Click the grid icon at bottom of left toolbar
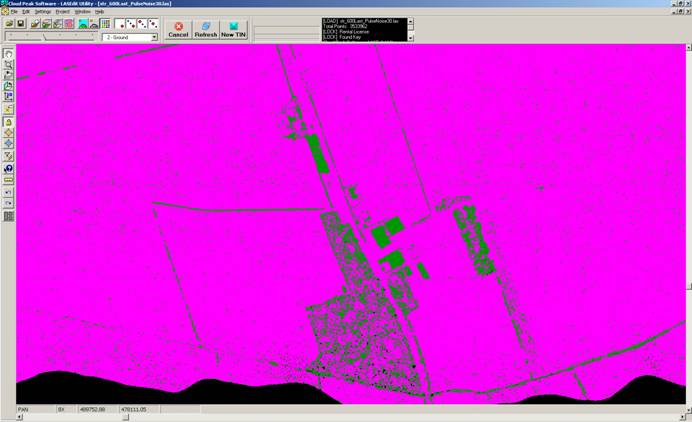The width and height of the screenshot is (692, 422). [x=9, y=215]
